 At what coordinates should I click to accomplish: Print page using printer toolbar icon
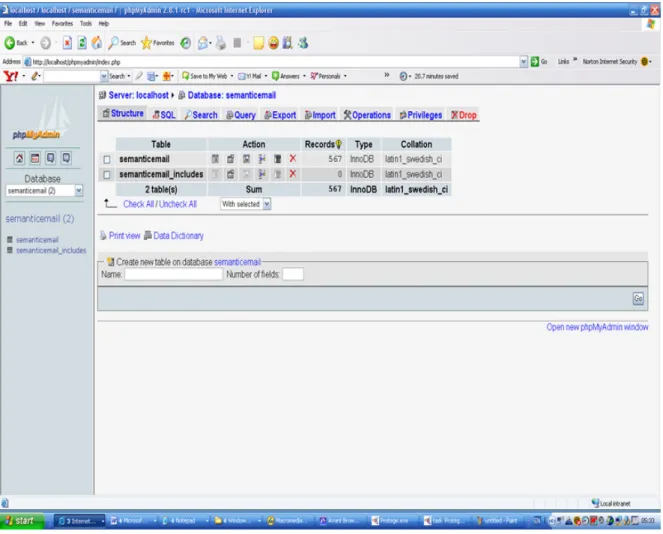[221, 43]
